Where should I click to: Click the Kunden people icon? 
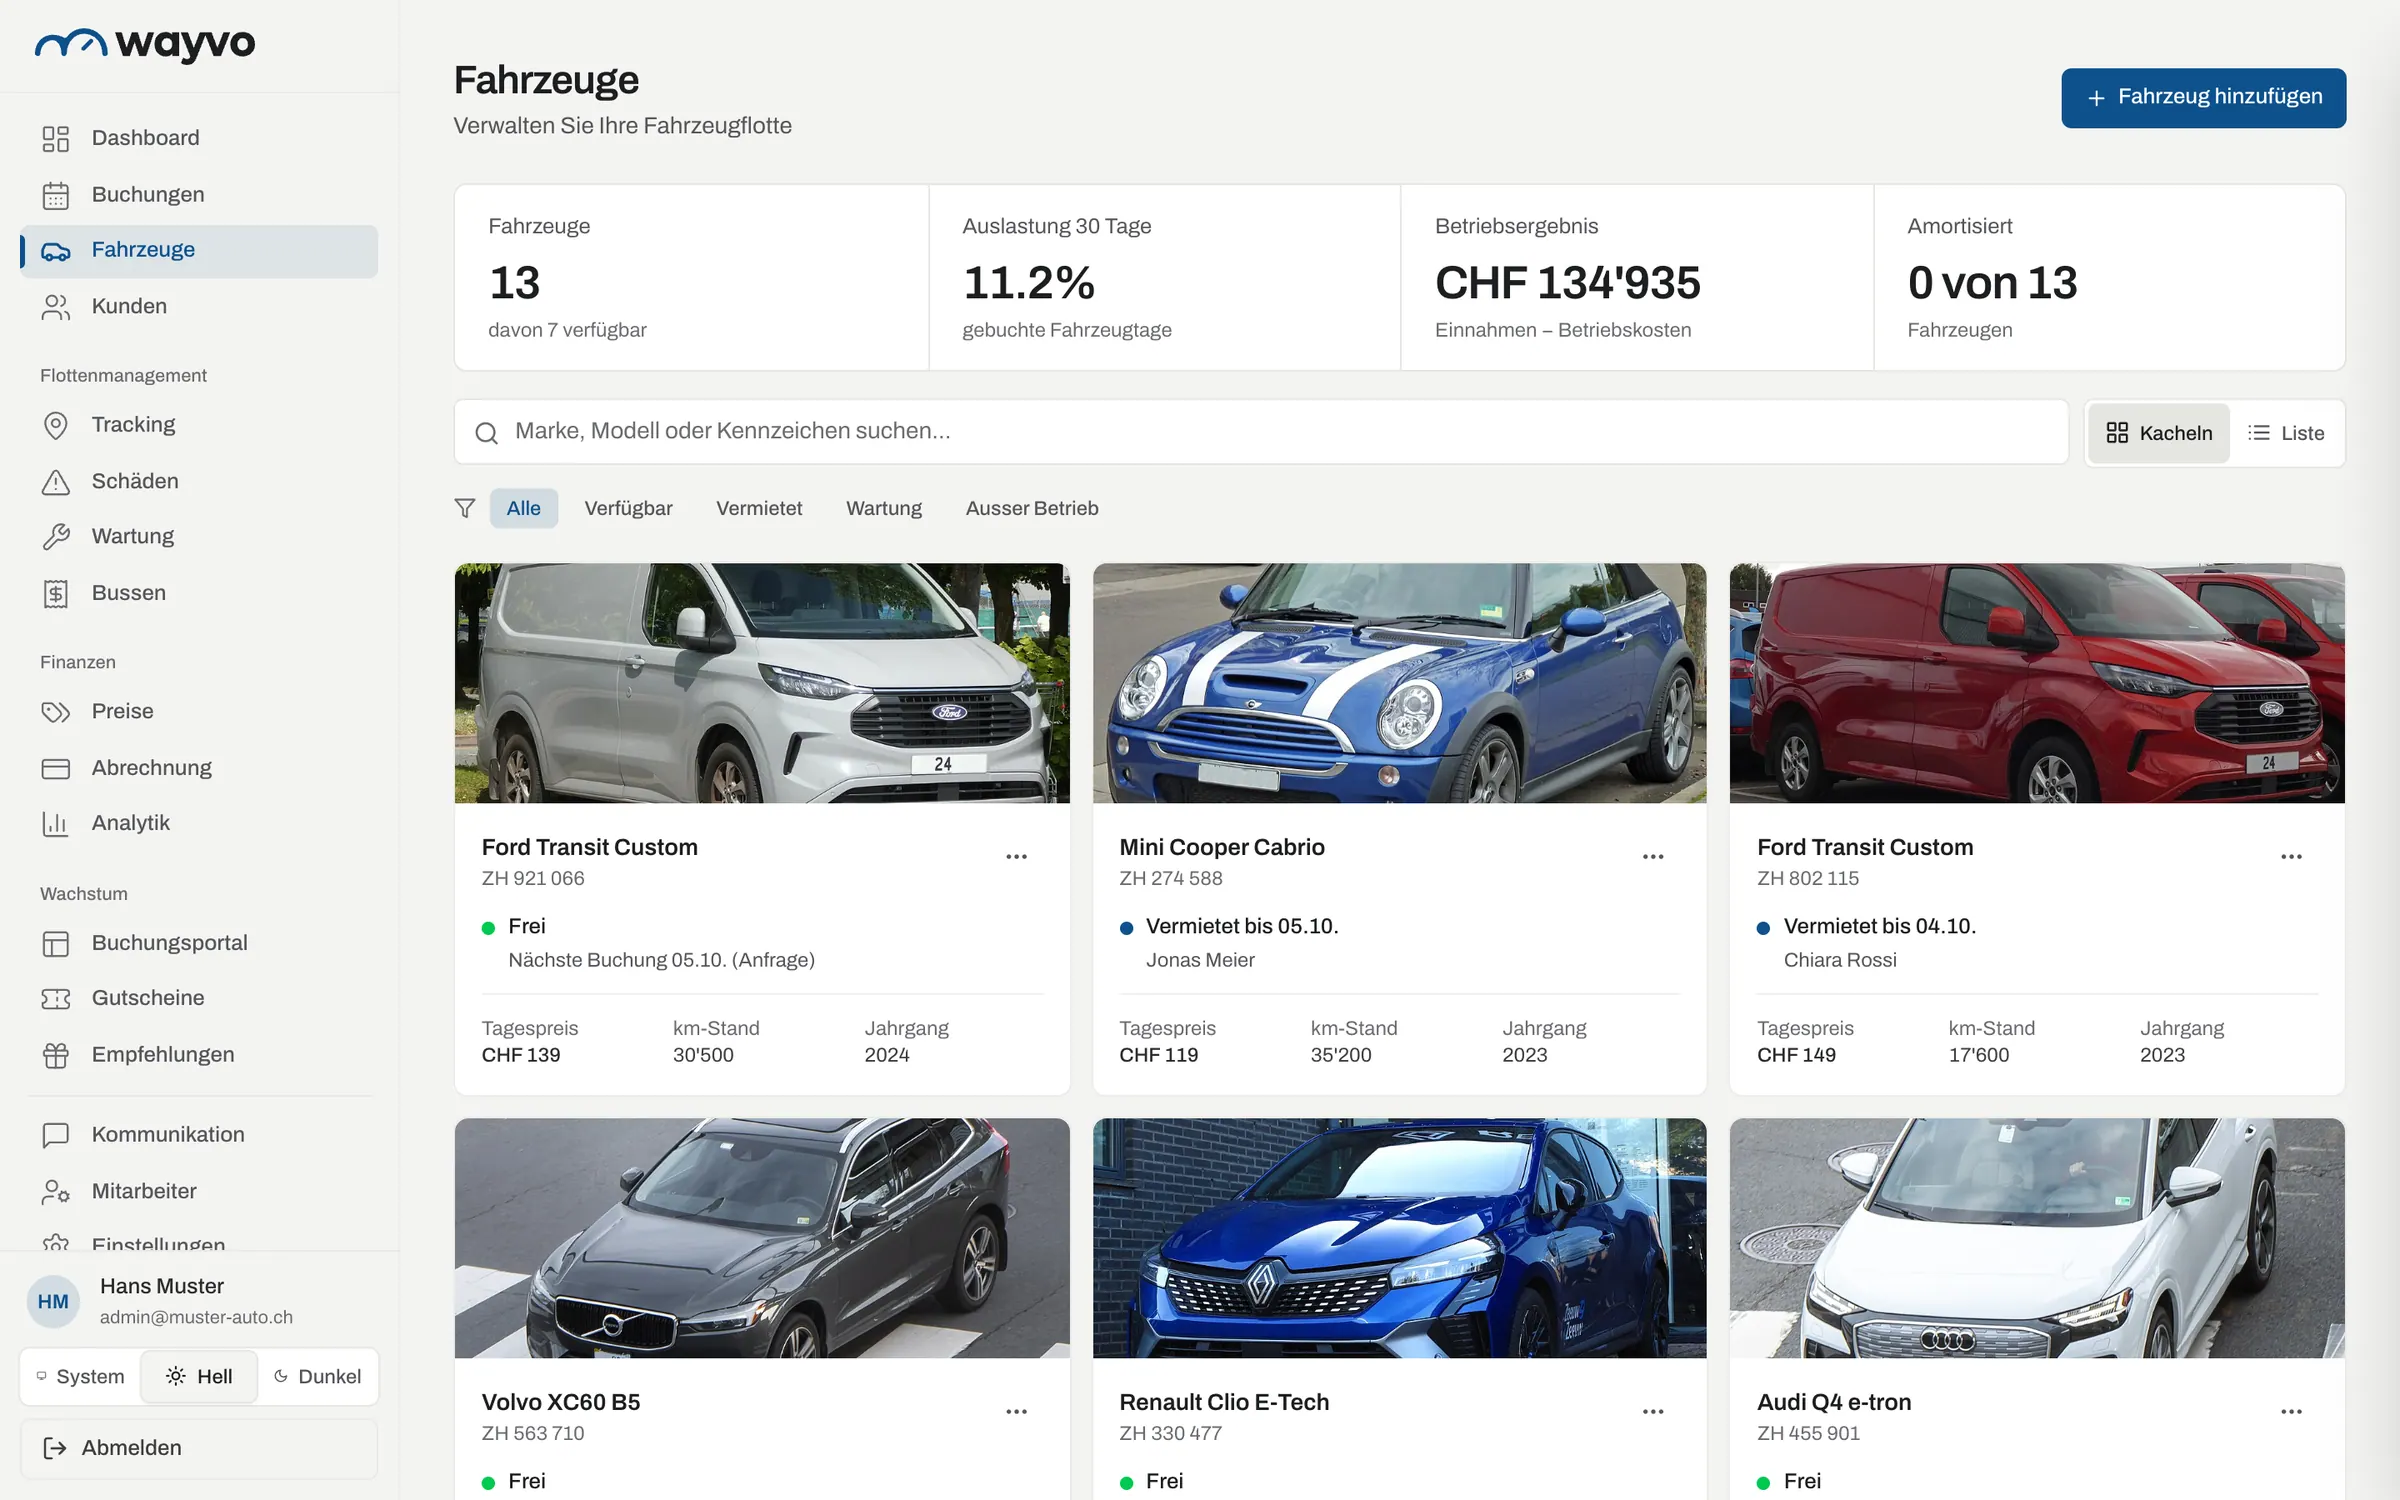[56, 307]
